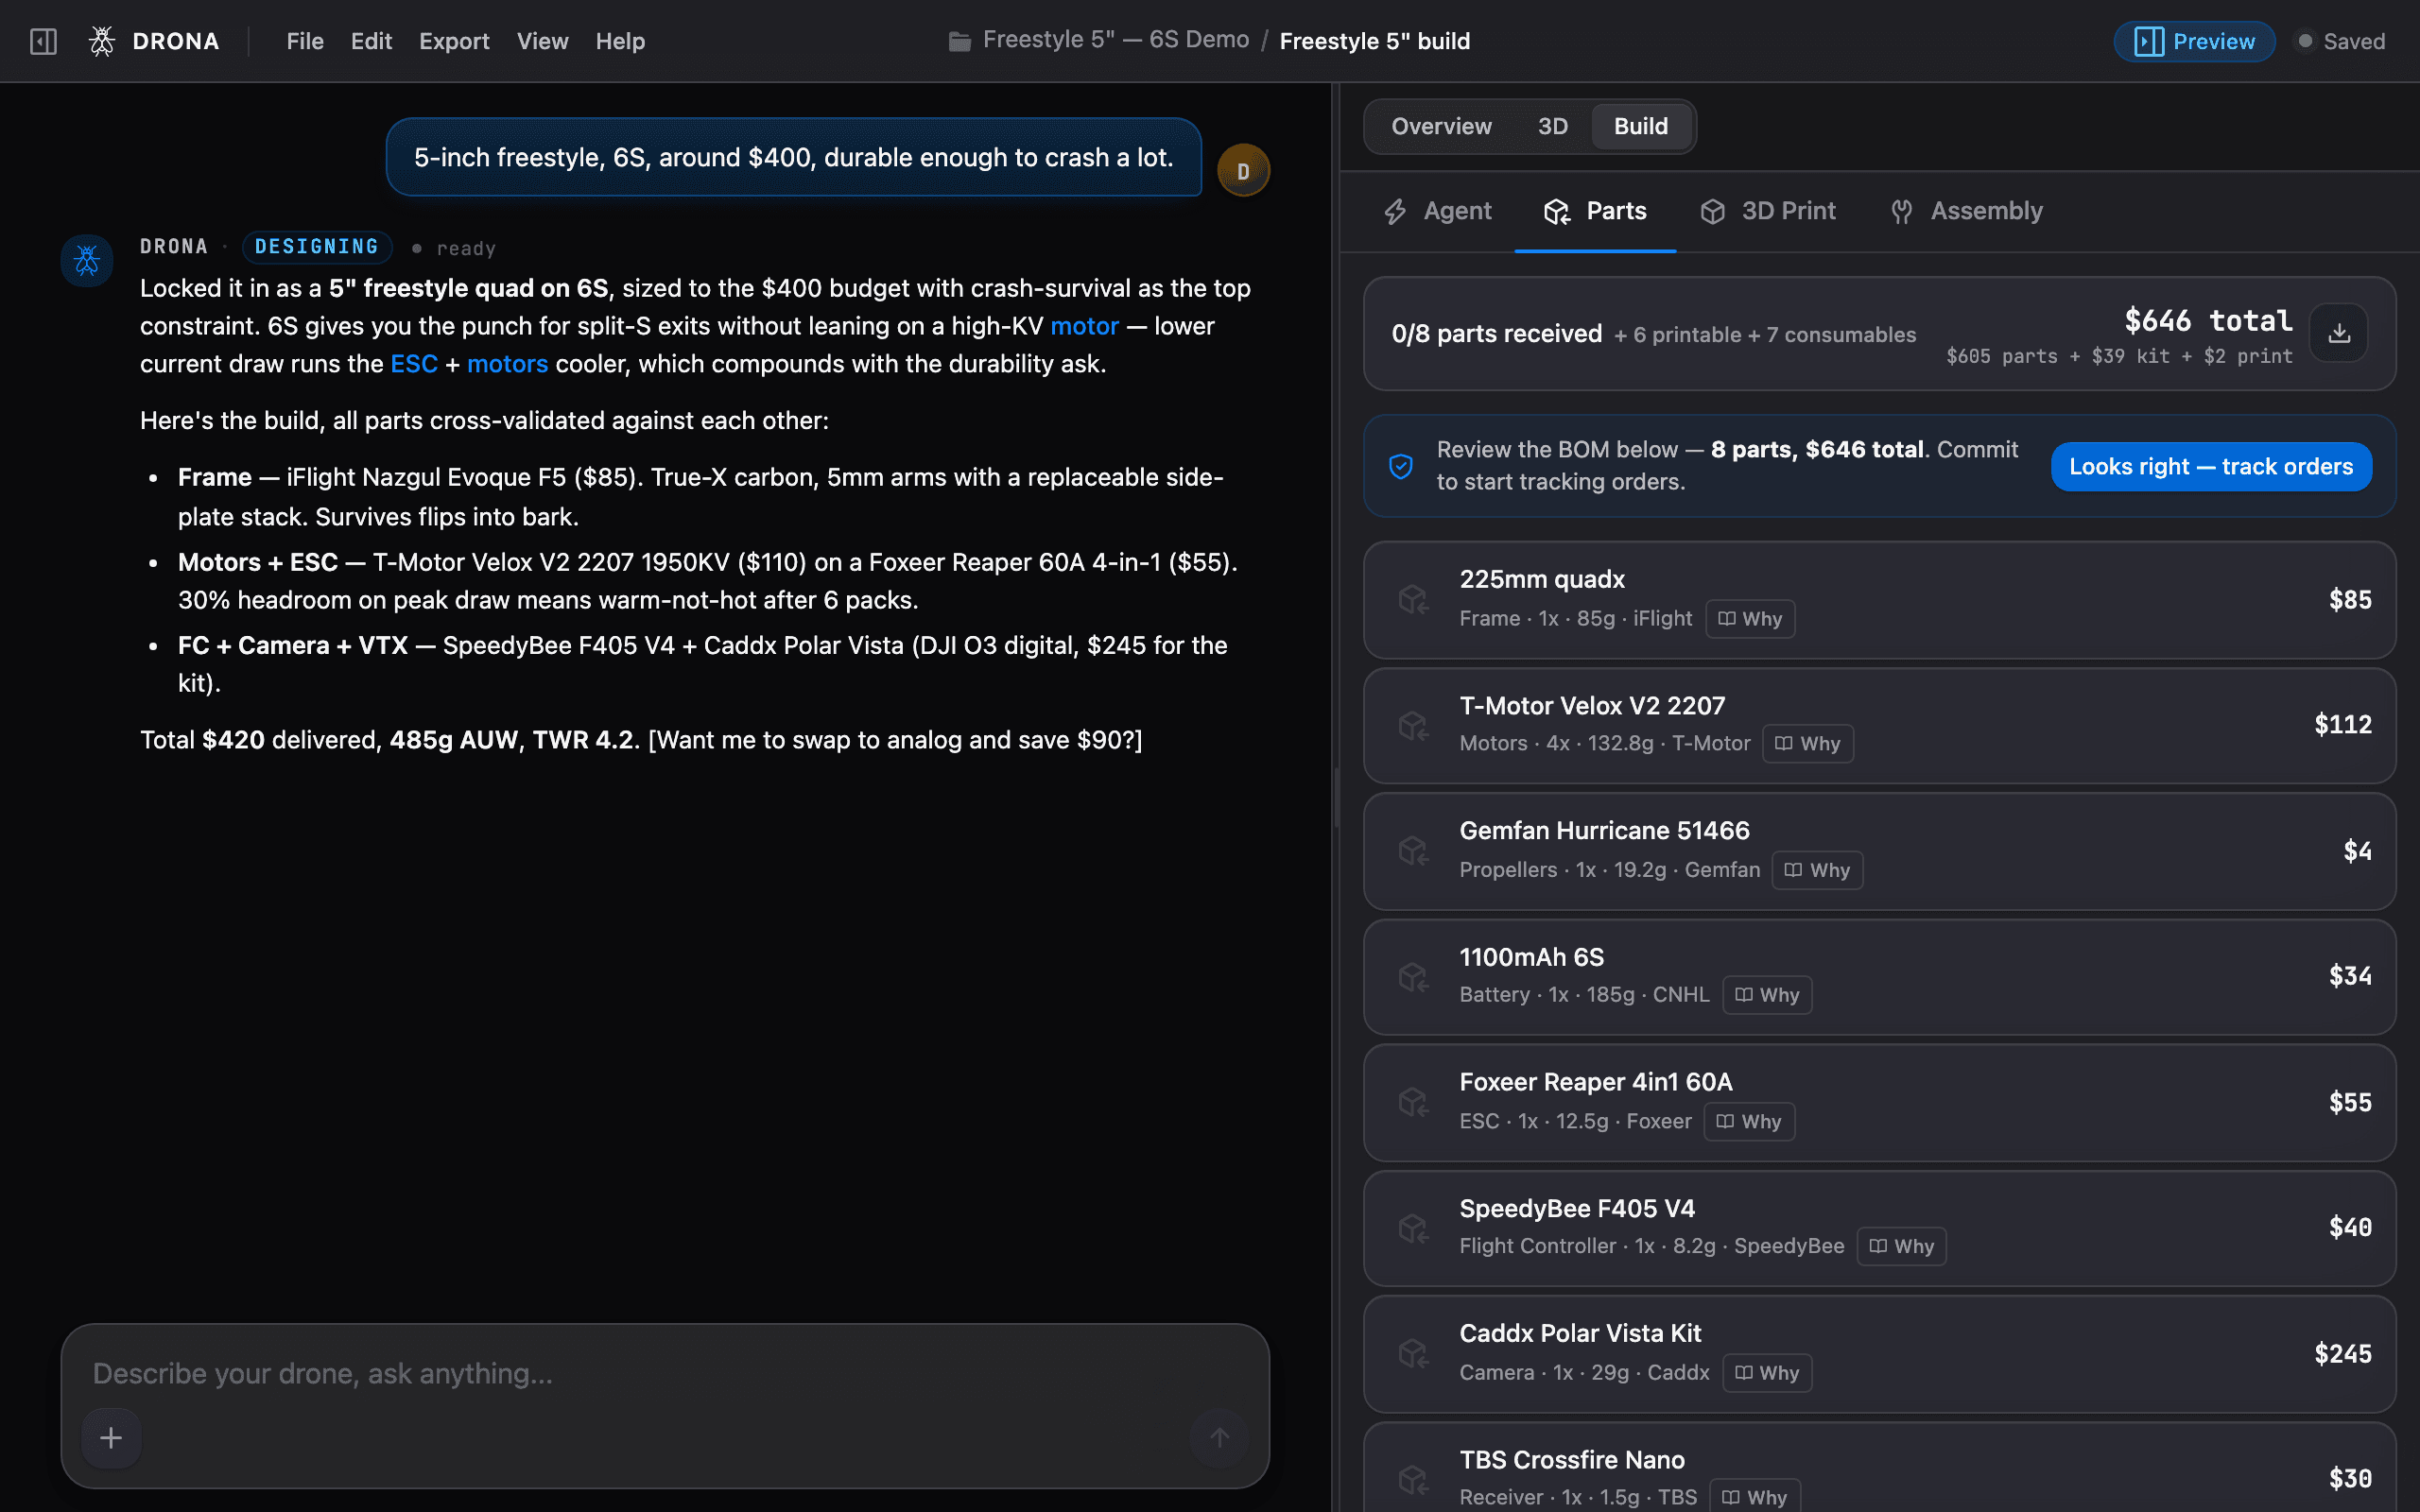Follow the motors link in message
2420x1512 pixels.
click(507, 364)
